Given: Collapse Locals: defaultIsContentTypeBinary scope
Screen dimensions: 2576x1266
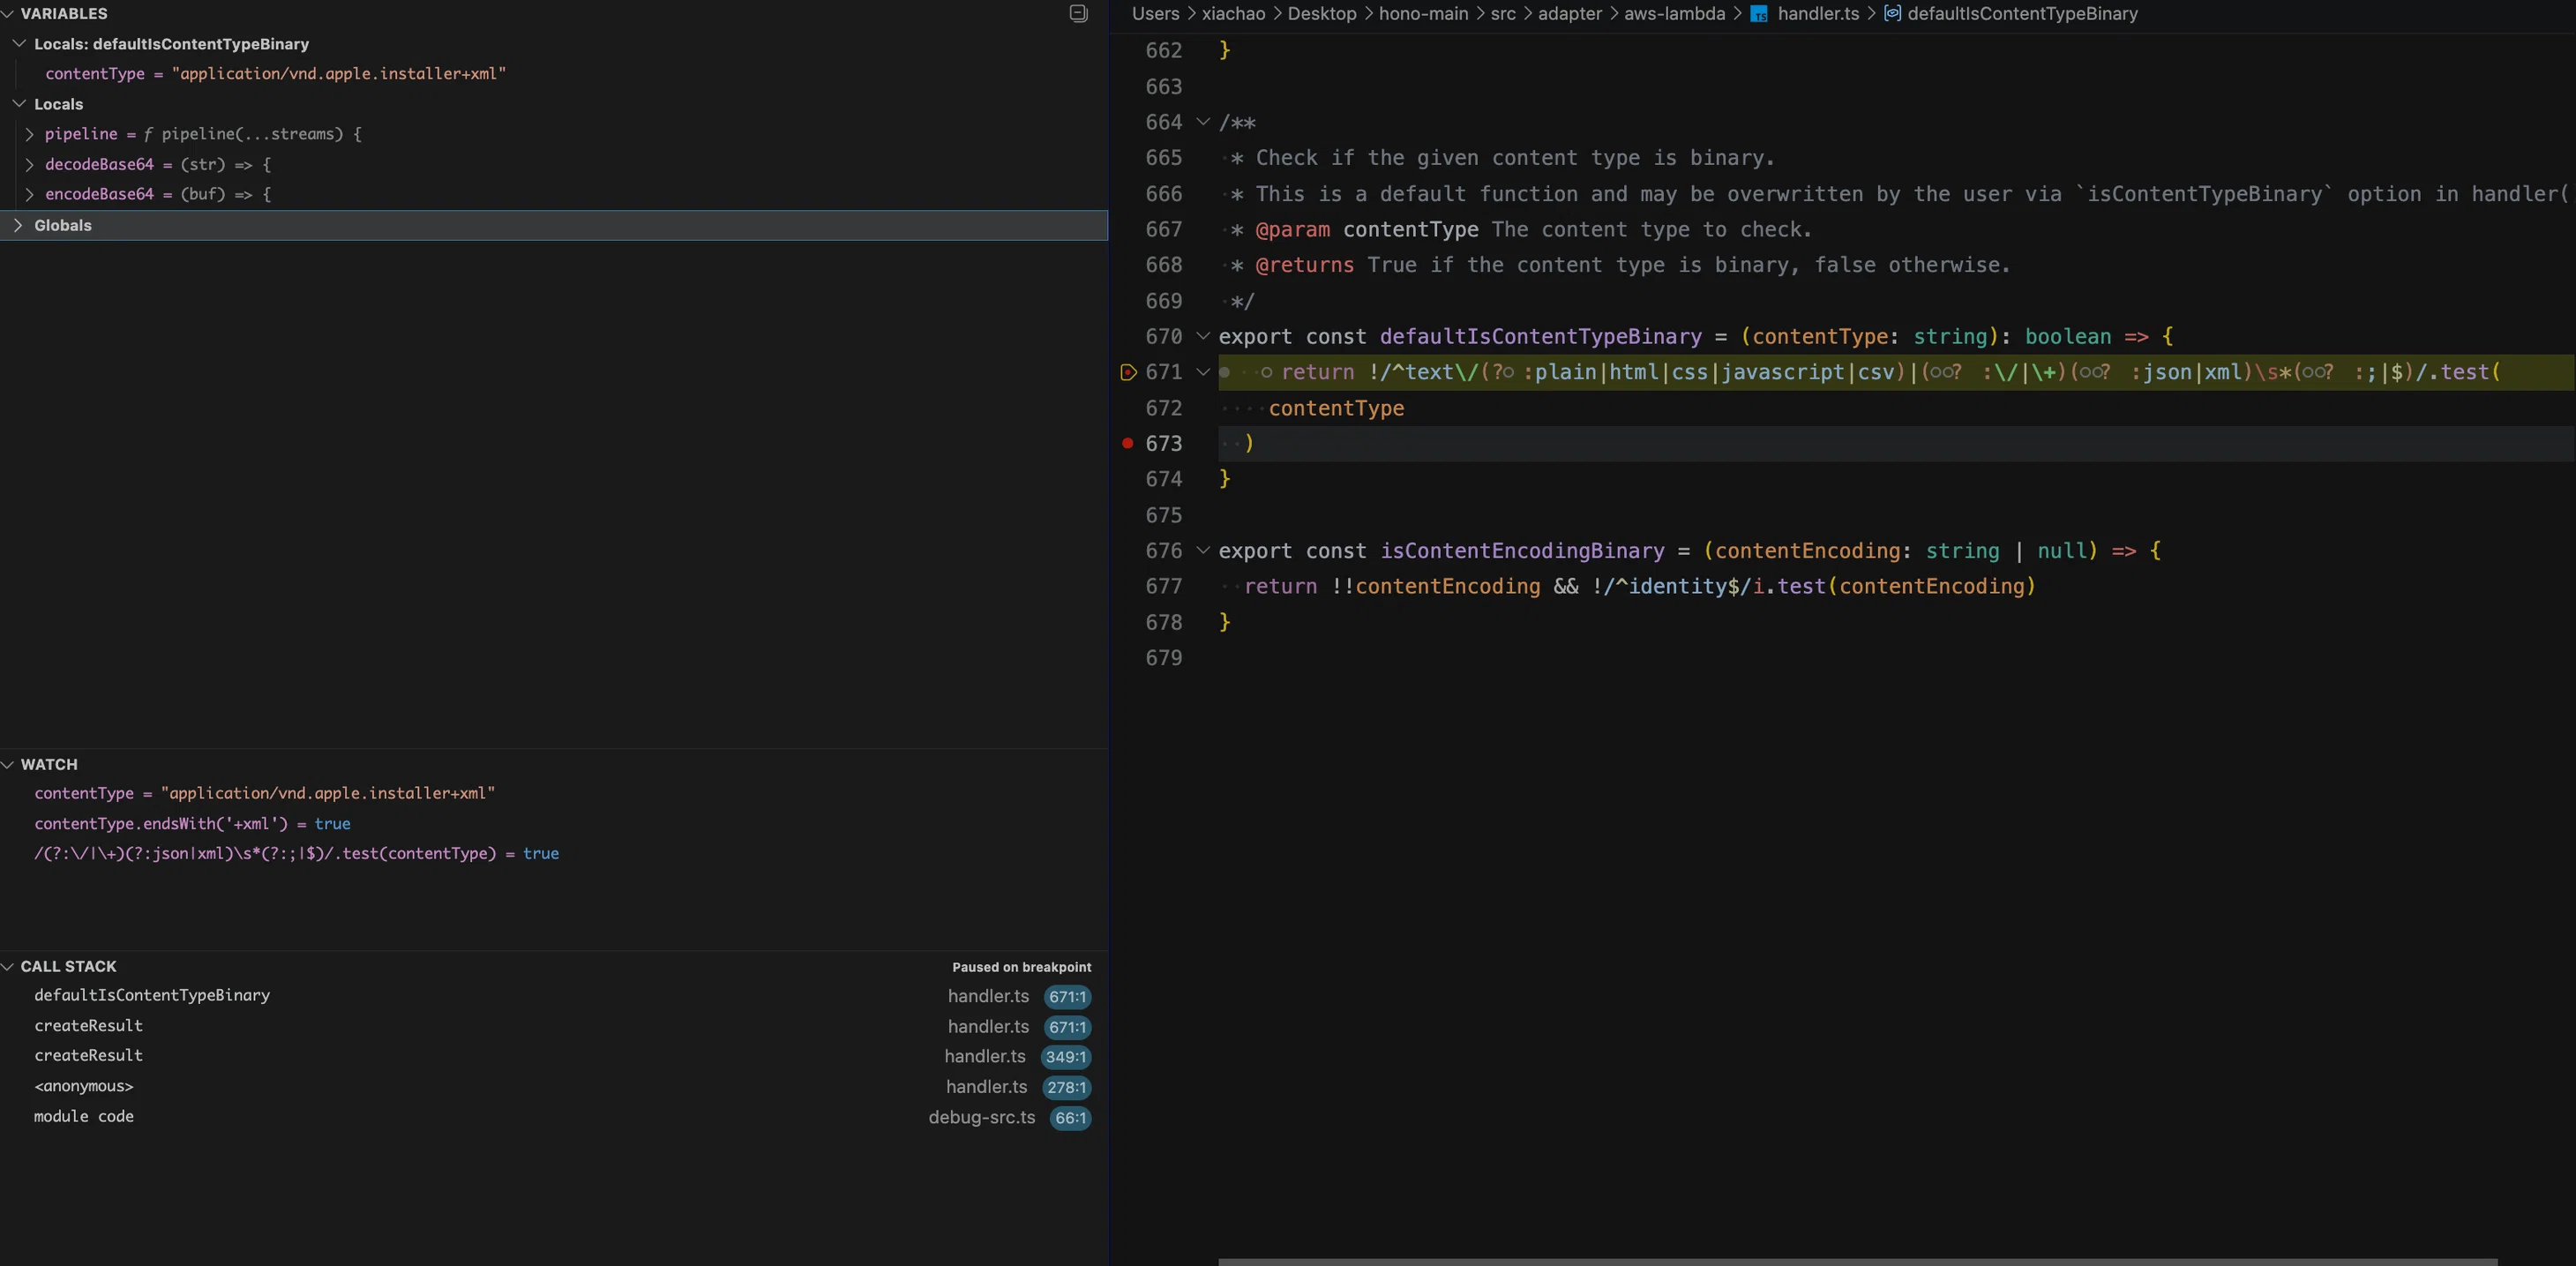Looking at the screenshot, I should [x=19, y=44].
